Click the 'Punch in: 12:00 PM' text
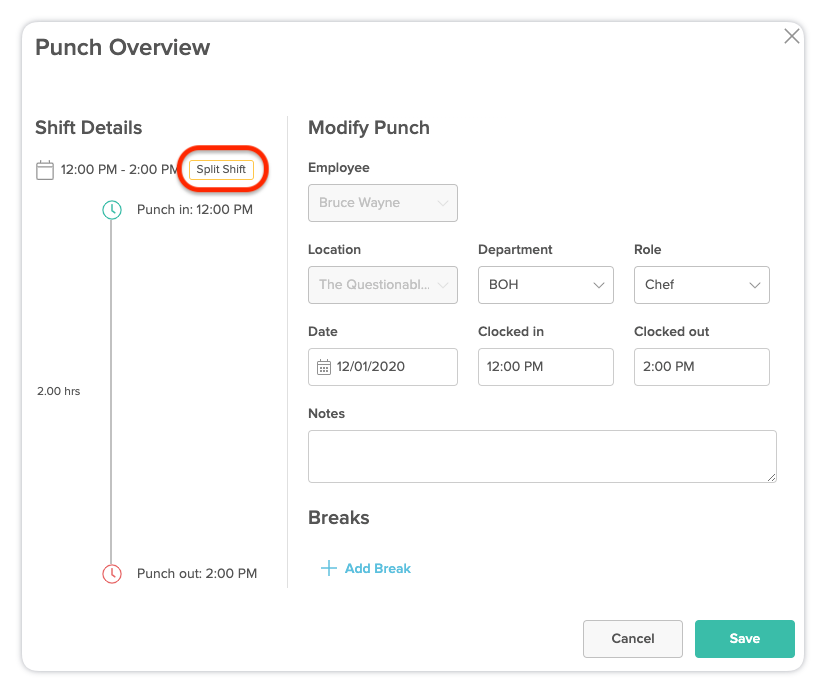The height and width of the screenshot is (693, 826). pyautogui.click(x=195, y=210)
